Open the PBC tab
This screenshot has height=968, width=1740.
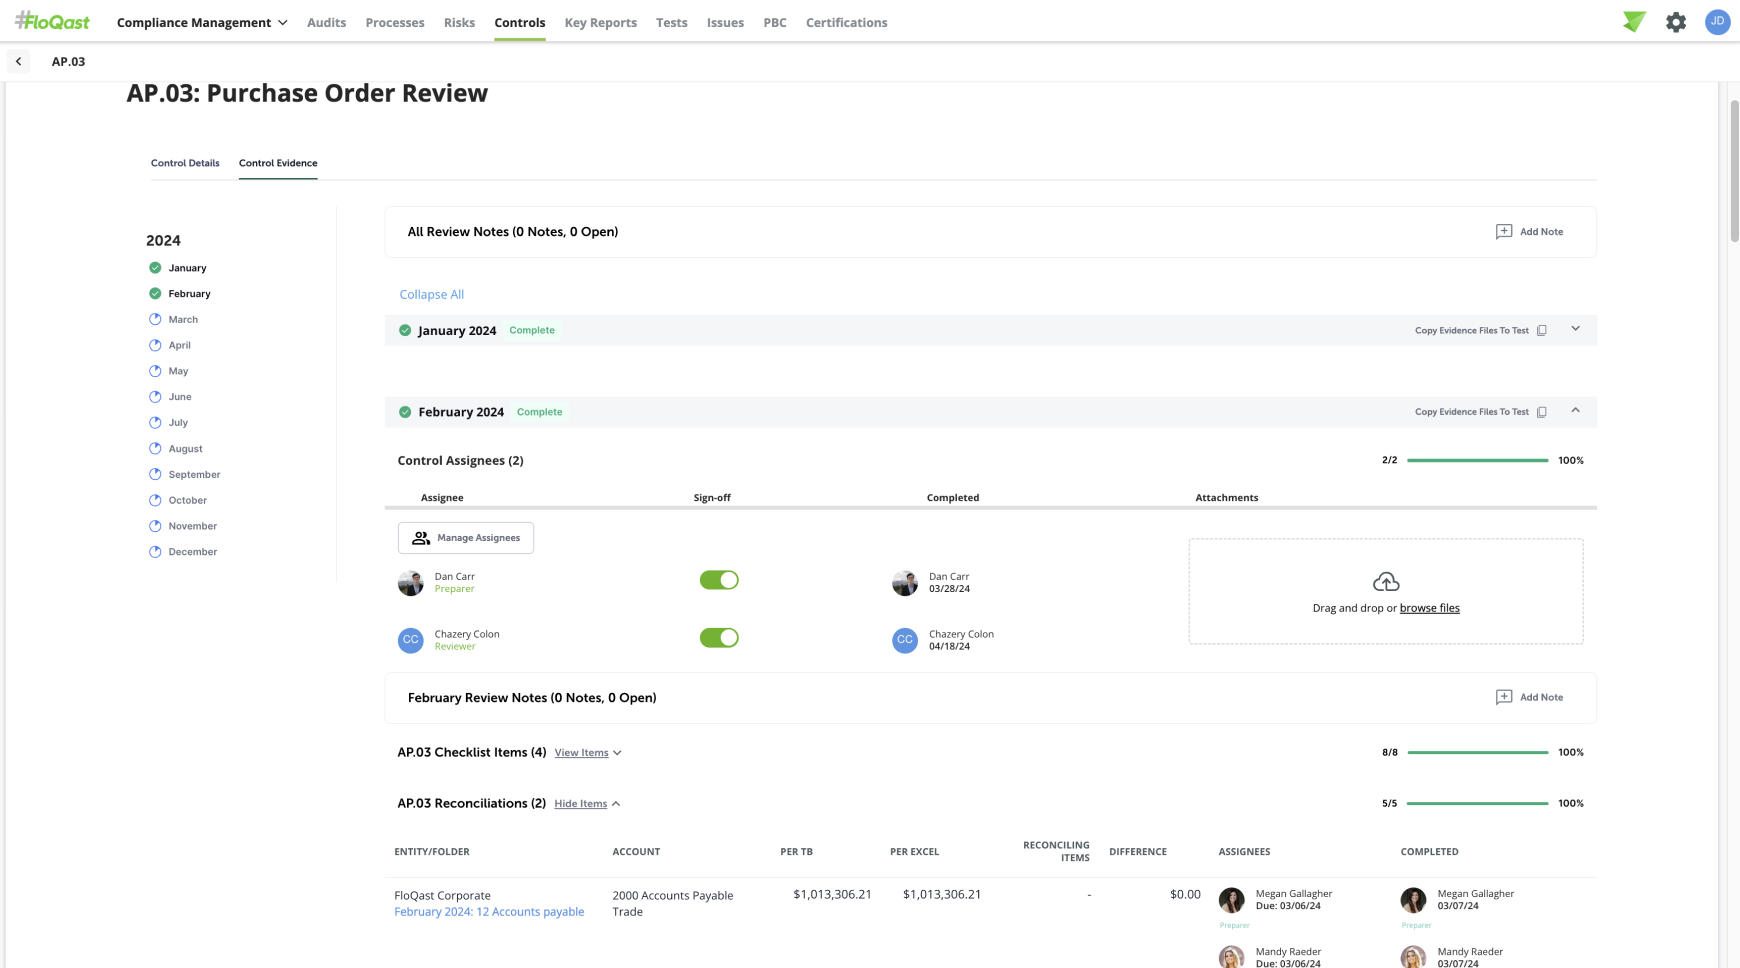click(775, 22)
